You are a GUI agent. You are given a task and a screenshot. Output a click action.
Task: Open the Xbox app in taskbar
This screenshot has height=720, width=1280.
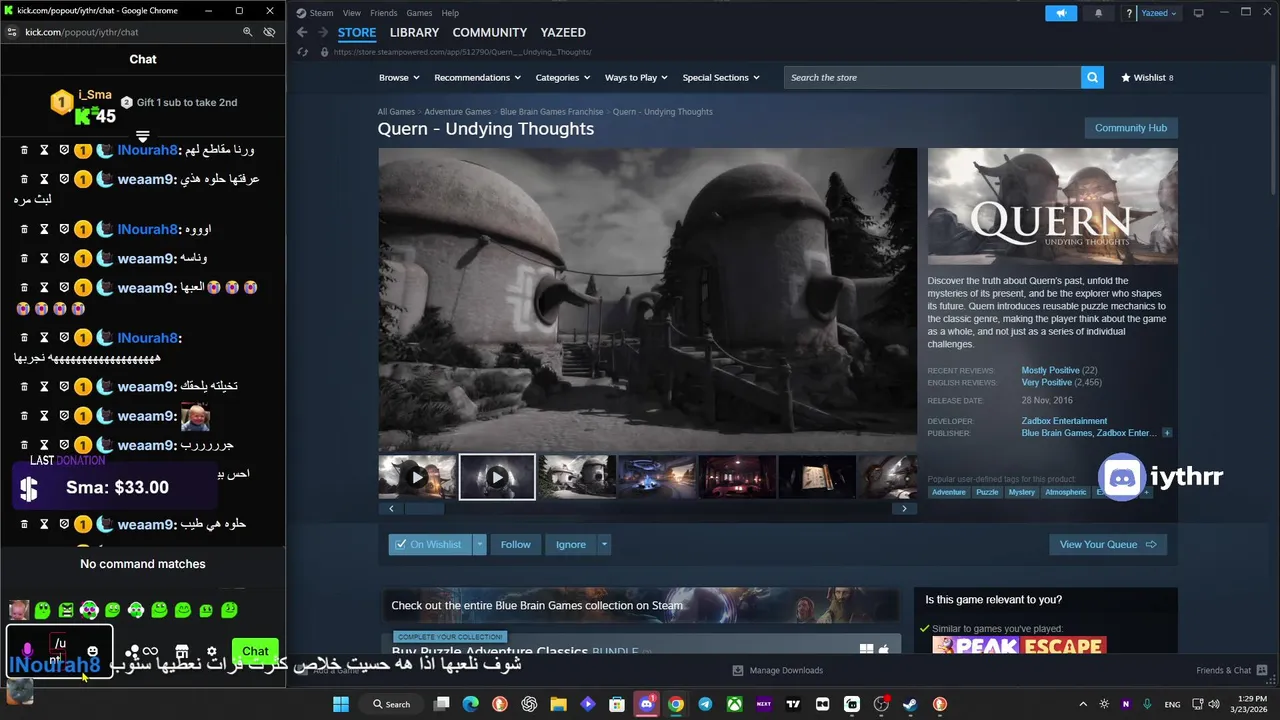click(x=735, y=704)
